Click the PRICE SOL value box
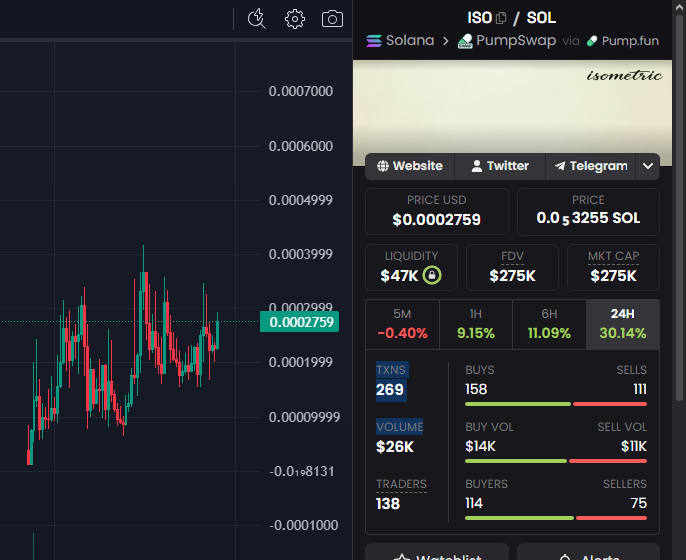The width and height of the screenshot is (686, 560). tap(588, 212)
